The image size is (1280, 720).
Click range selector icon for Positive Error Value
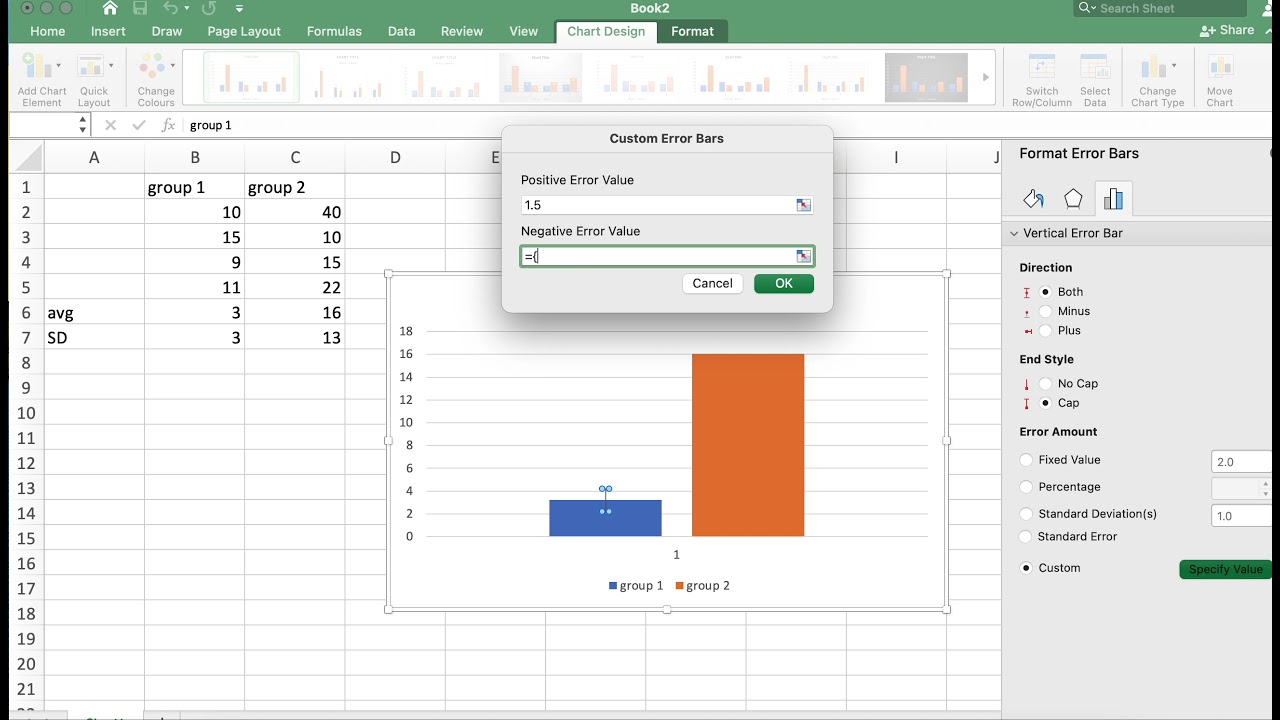803,205
